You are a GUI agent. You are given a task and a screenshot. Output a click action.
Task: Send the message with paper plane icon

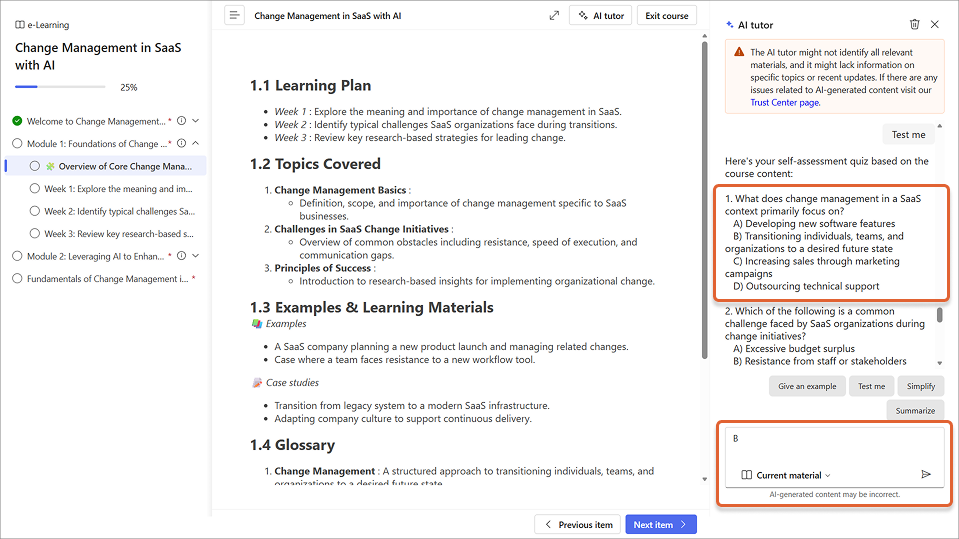click(x=926, y=474)
